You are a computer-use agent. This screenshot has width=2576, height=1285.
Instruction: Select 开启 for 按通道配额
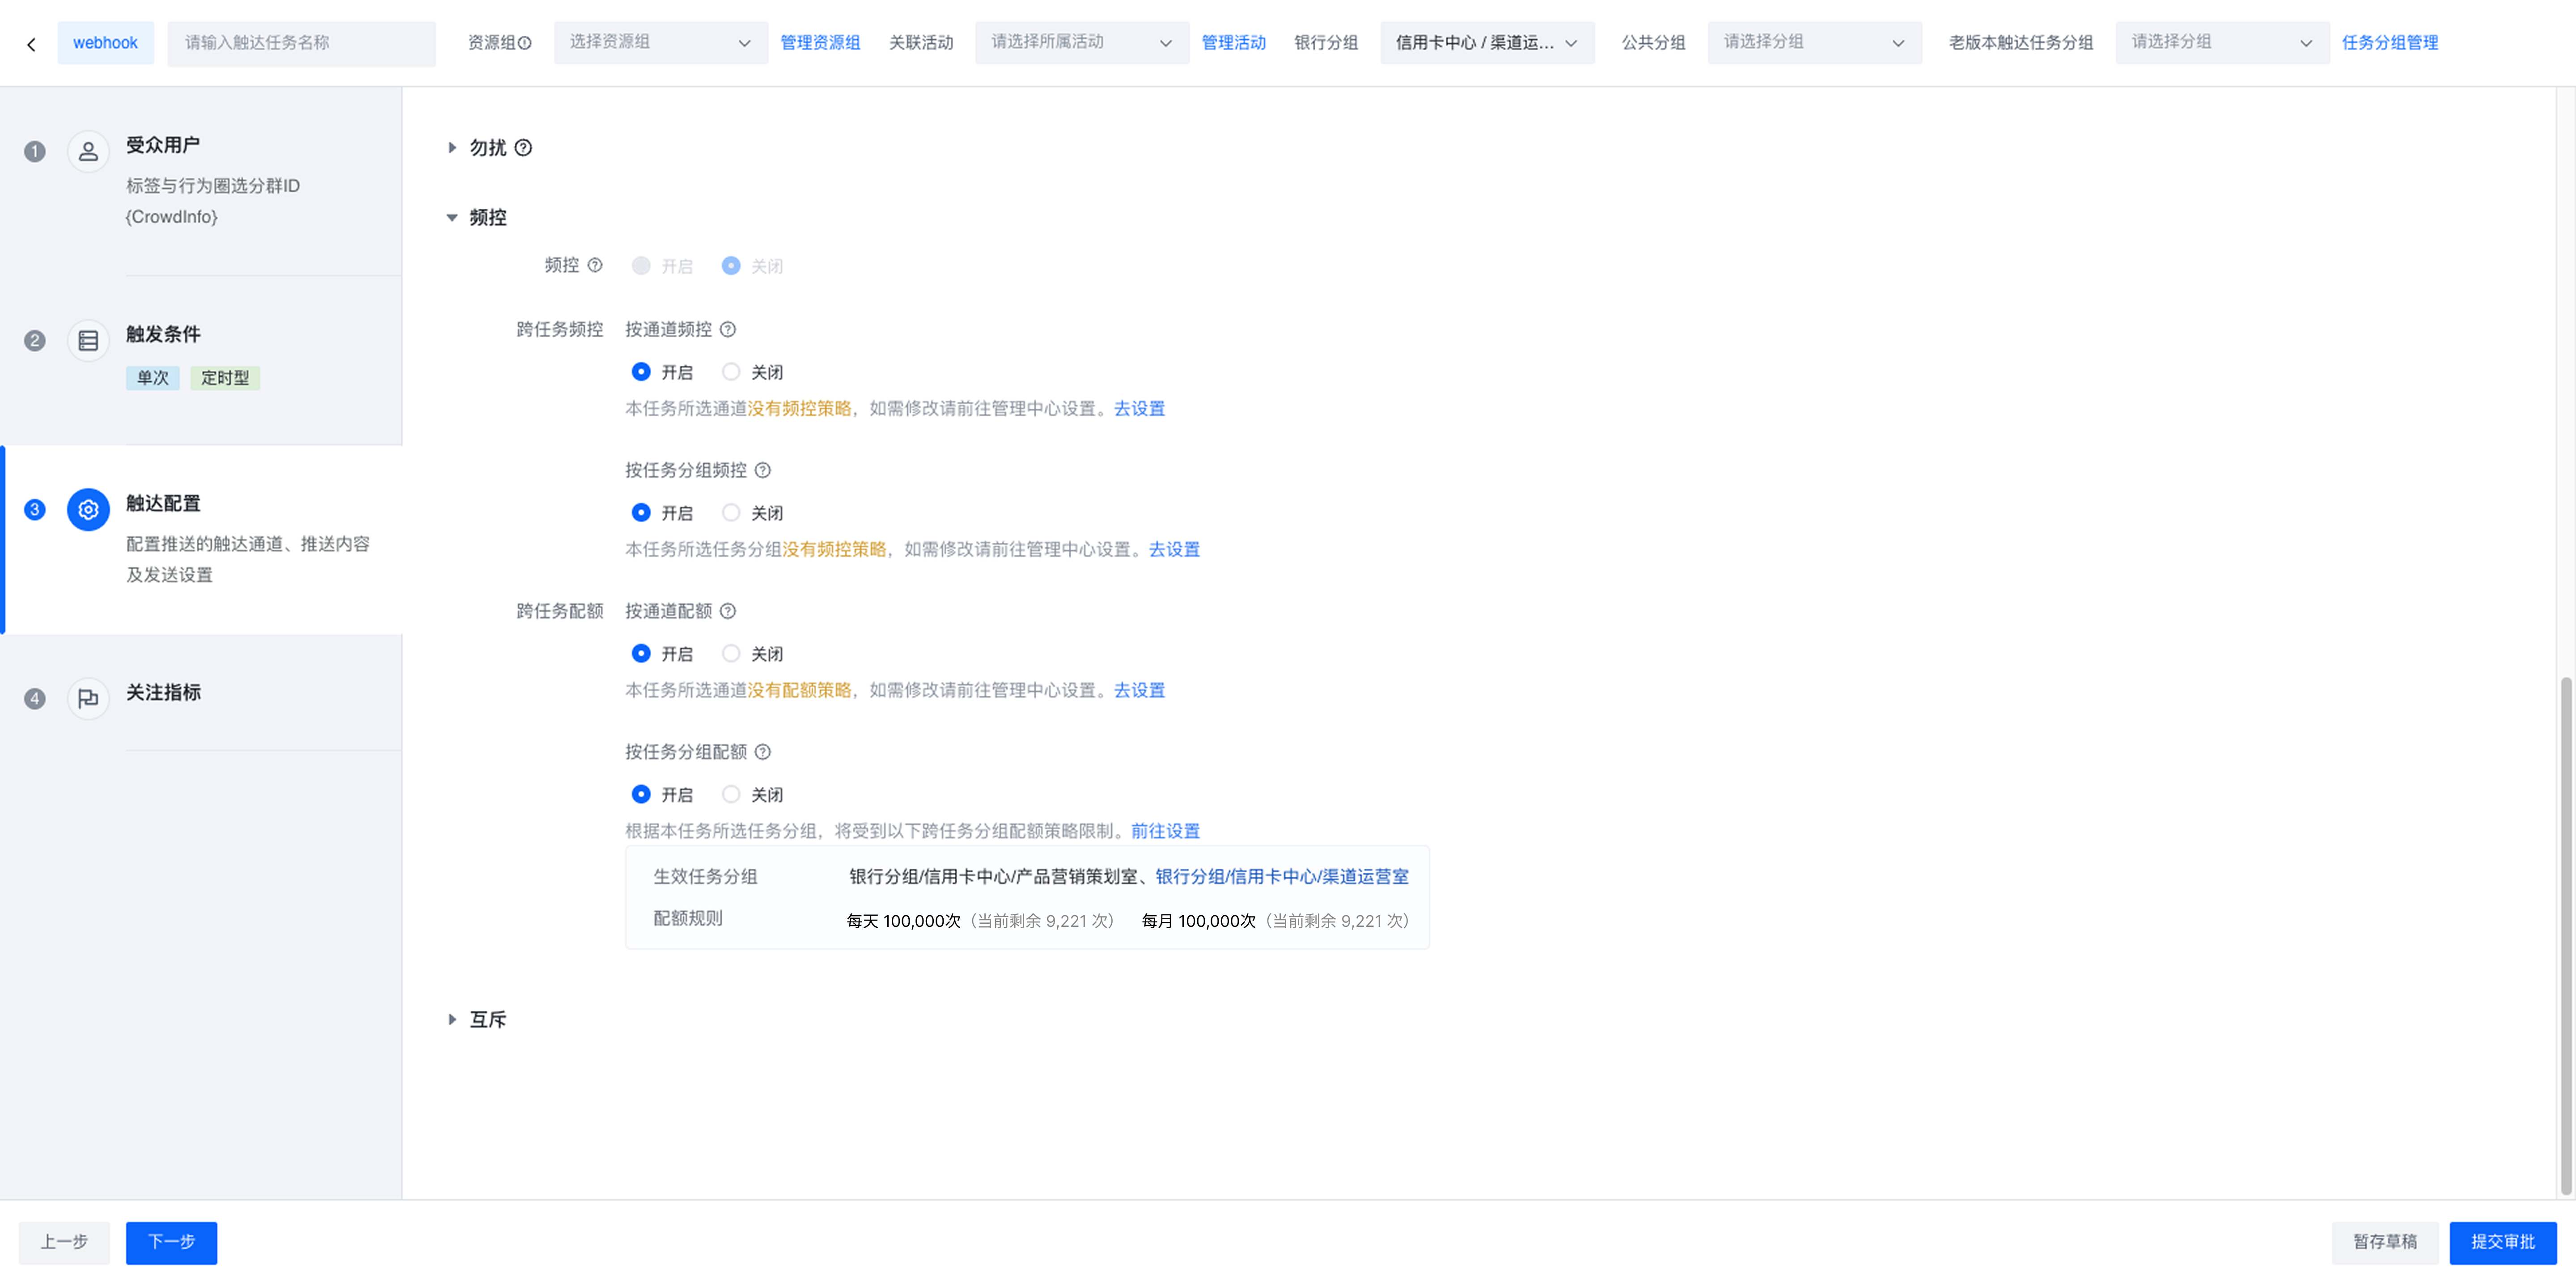(x=641, y=654)
